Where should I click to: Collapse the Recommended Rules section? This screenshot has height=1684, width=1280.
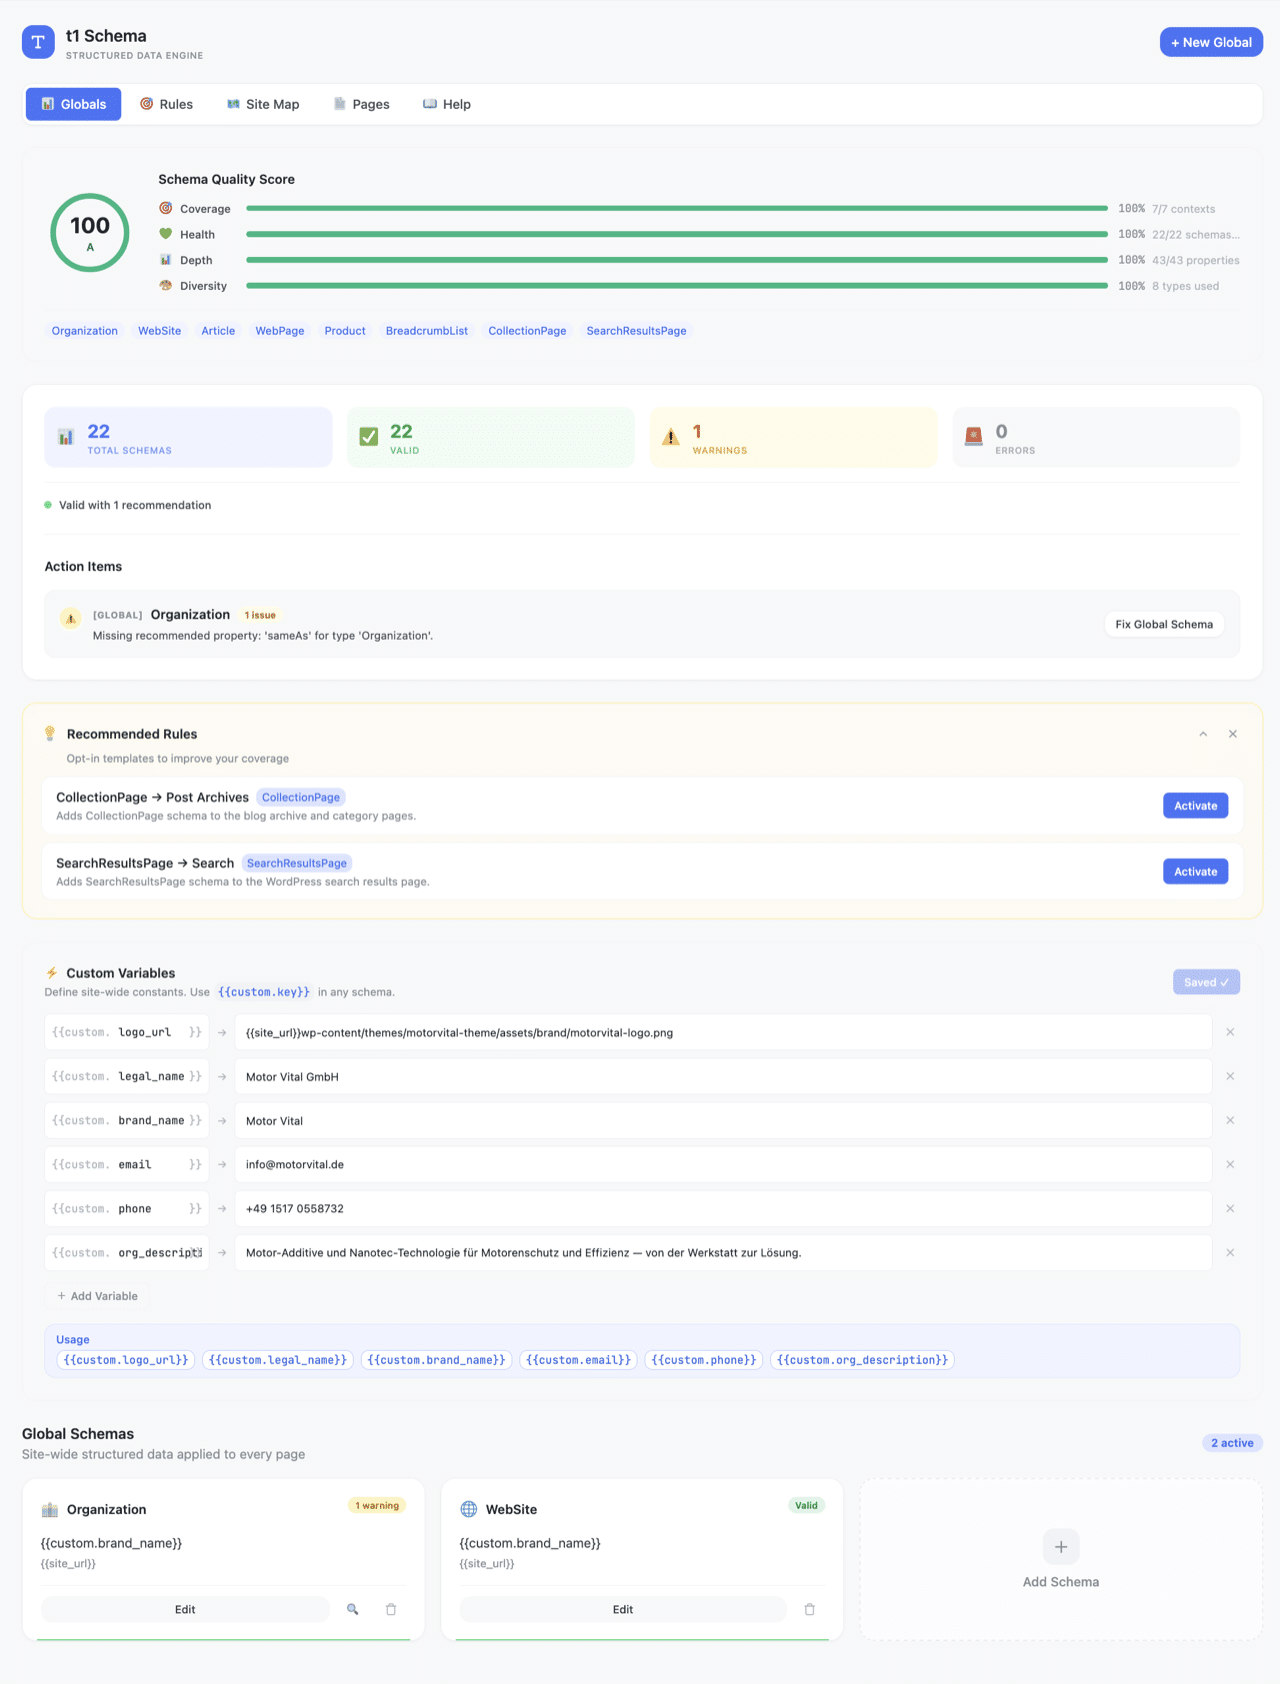[1203, 734]
